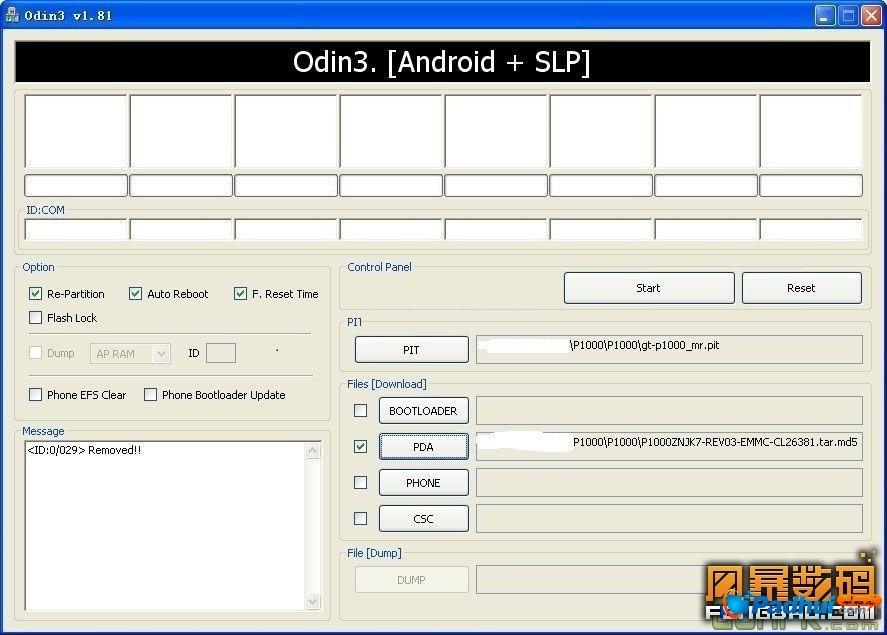This screenshot has height=635, width=887.
Task: Choose a PHONE modem file
Action: pyautogui.click(x=424, y=483)
